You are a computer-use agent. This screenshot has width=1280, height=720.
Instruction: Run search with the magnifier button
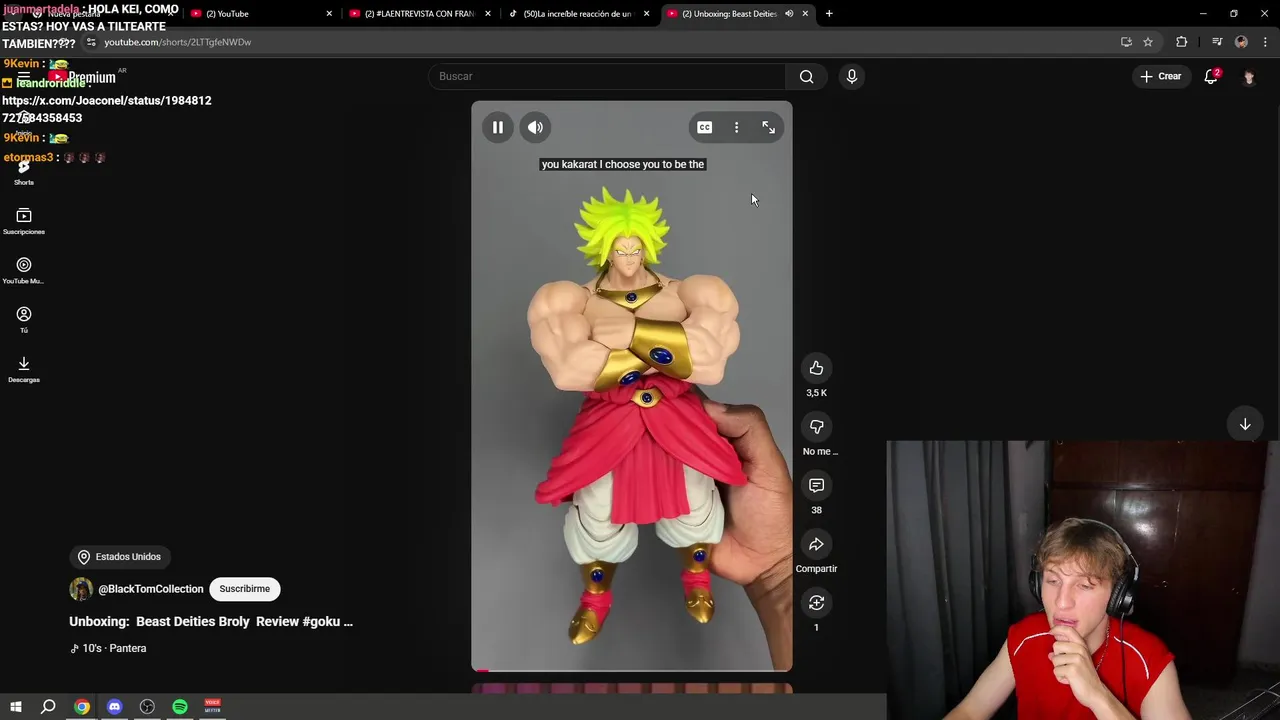(806, 76)
